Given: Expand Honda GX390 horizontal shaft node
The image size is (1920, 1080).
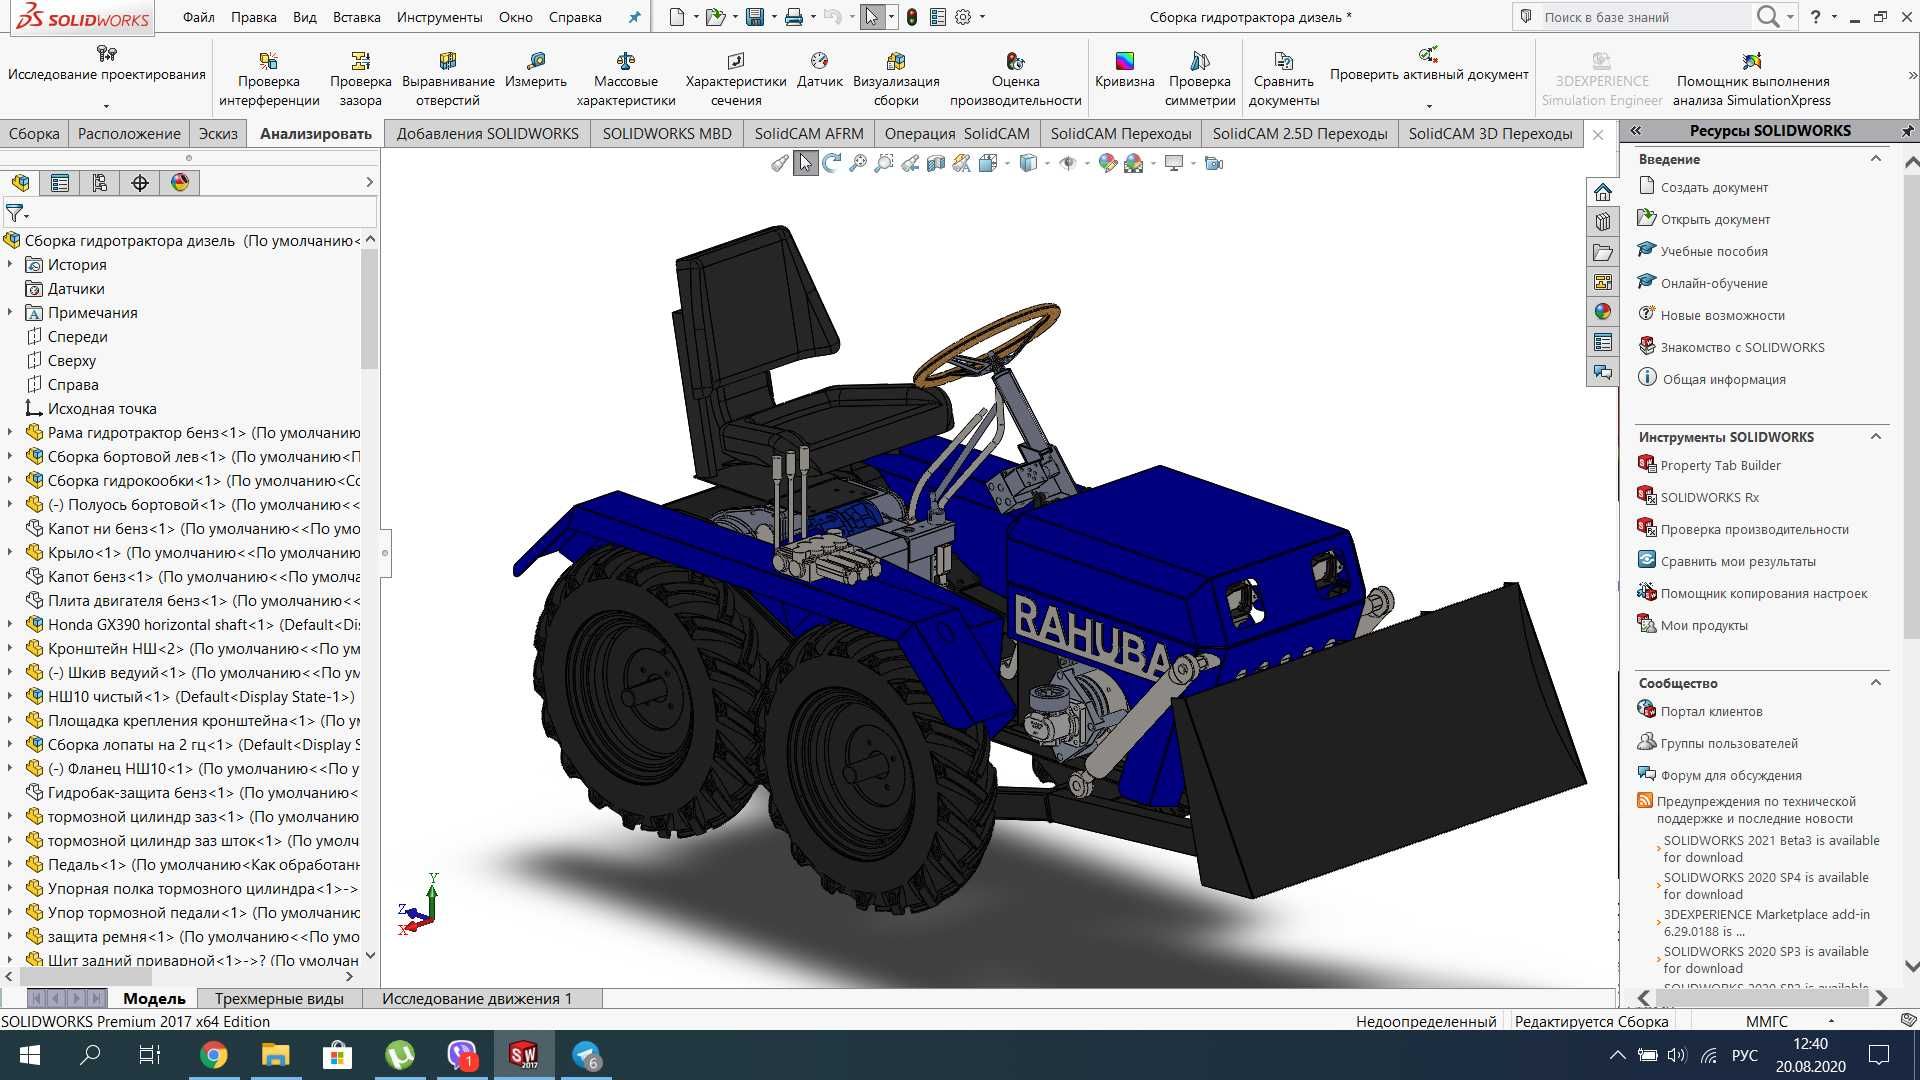Looking at the screenshot, I should (10, 625).
